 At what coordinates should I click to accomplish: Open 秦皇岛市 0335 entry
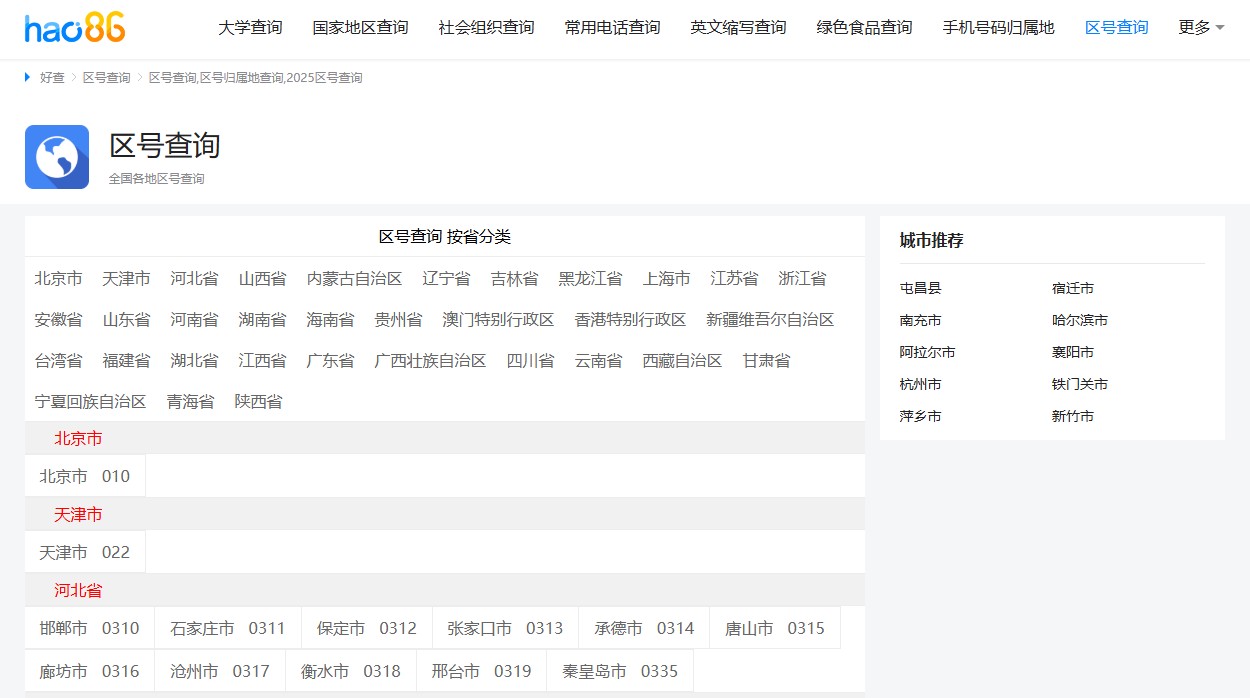click(620, 671)
